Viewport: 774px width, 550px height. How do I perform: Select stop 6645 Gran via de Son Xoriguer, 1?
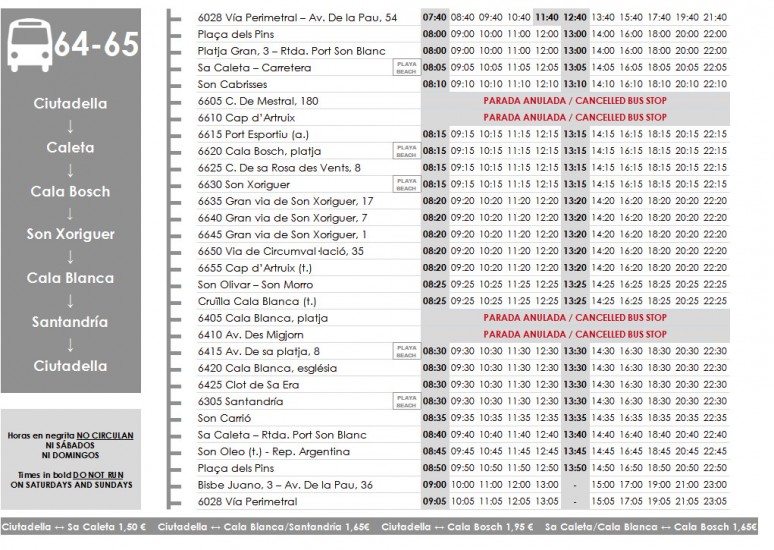[x=282, y=235]
